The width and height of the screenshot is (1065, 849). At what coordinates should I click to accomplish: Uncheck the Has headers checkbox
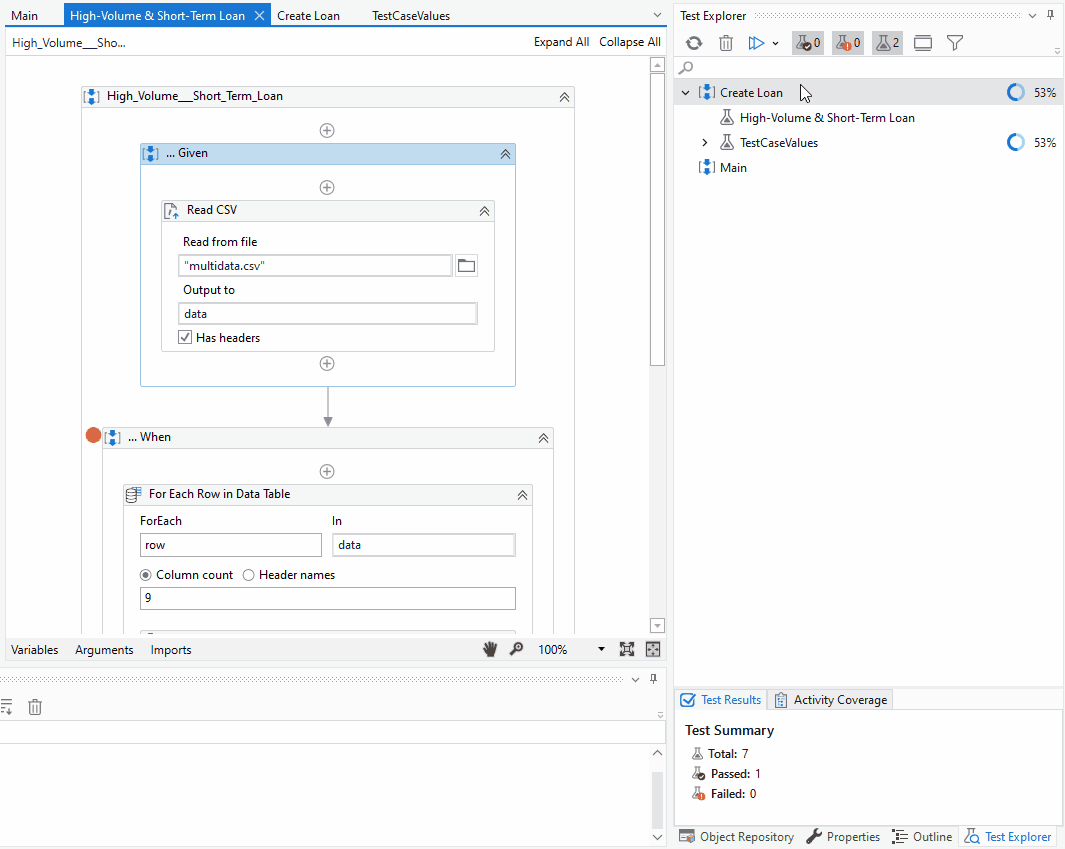(x=185, y=338)
